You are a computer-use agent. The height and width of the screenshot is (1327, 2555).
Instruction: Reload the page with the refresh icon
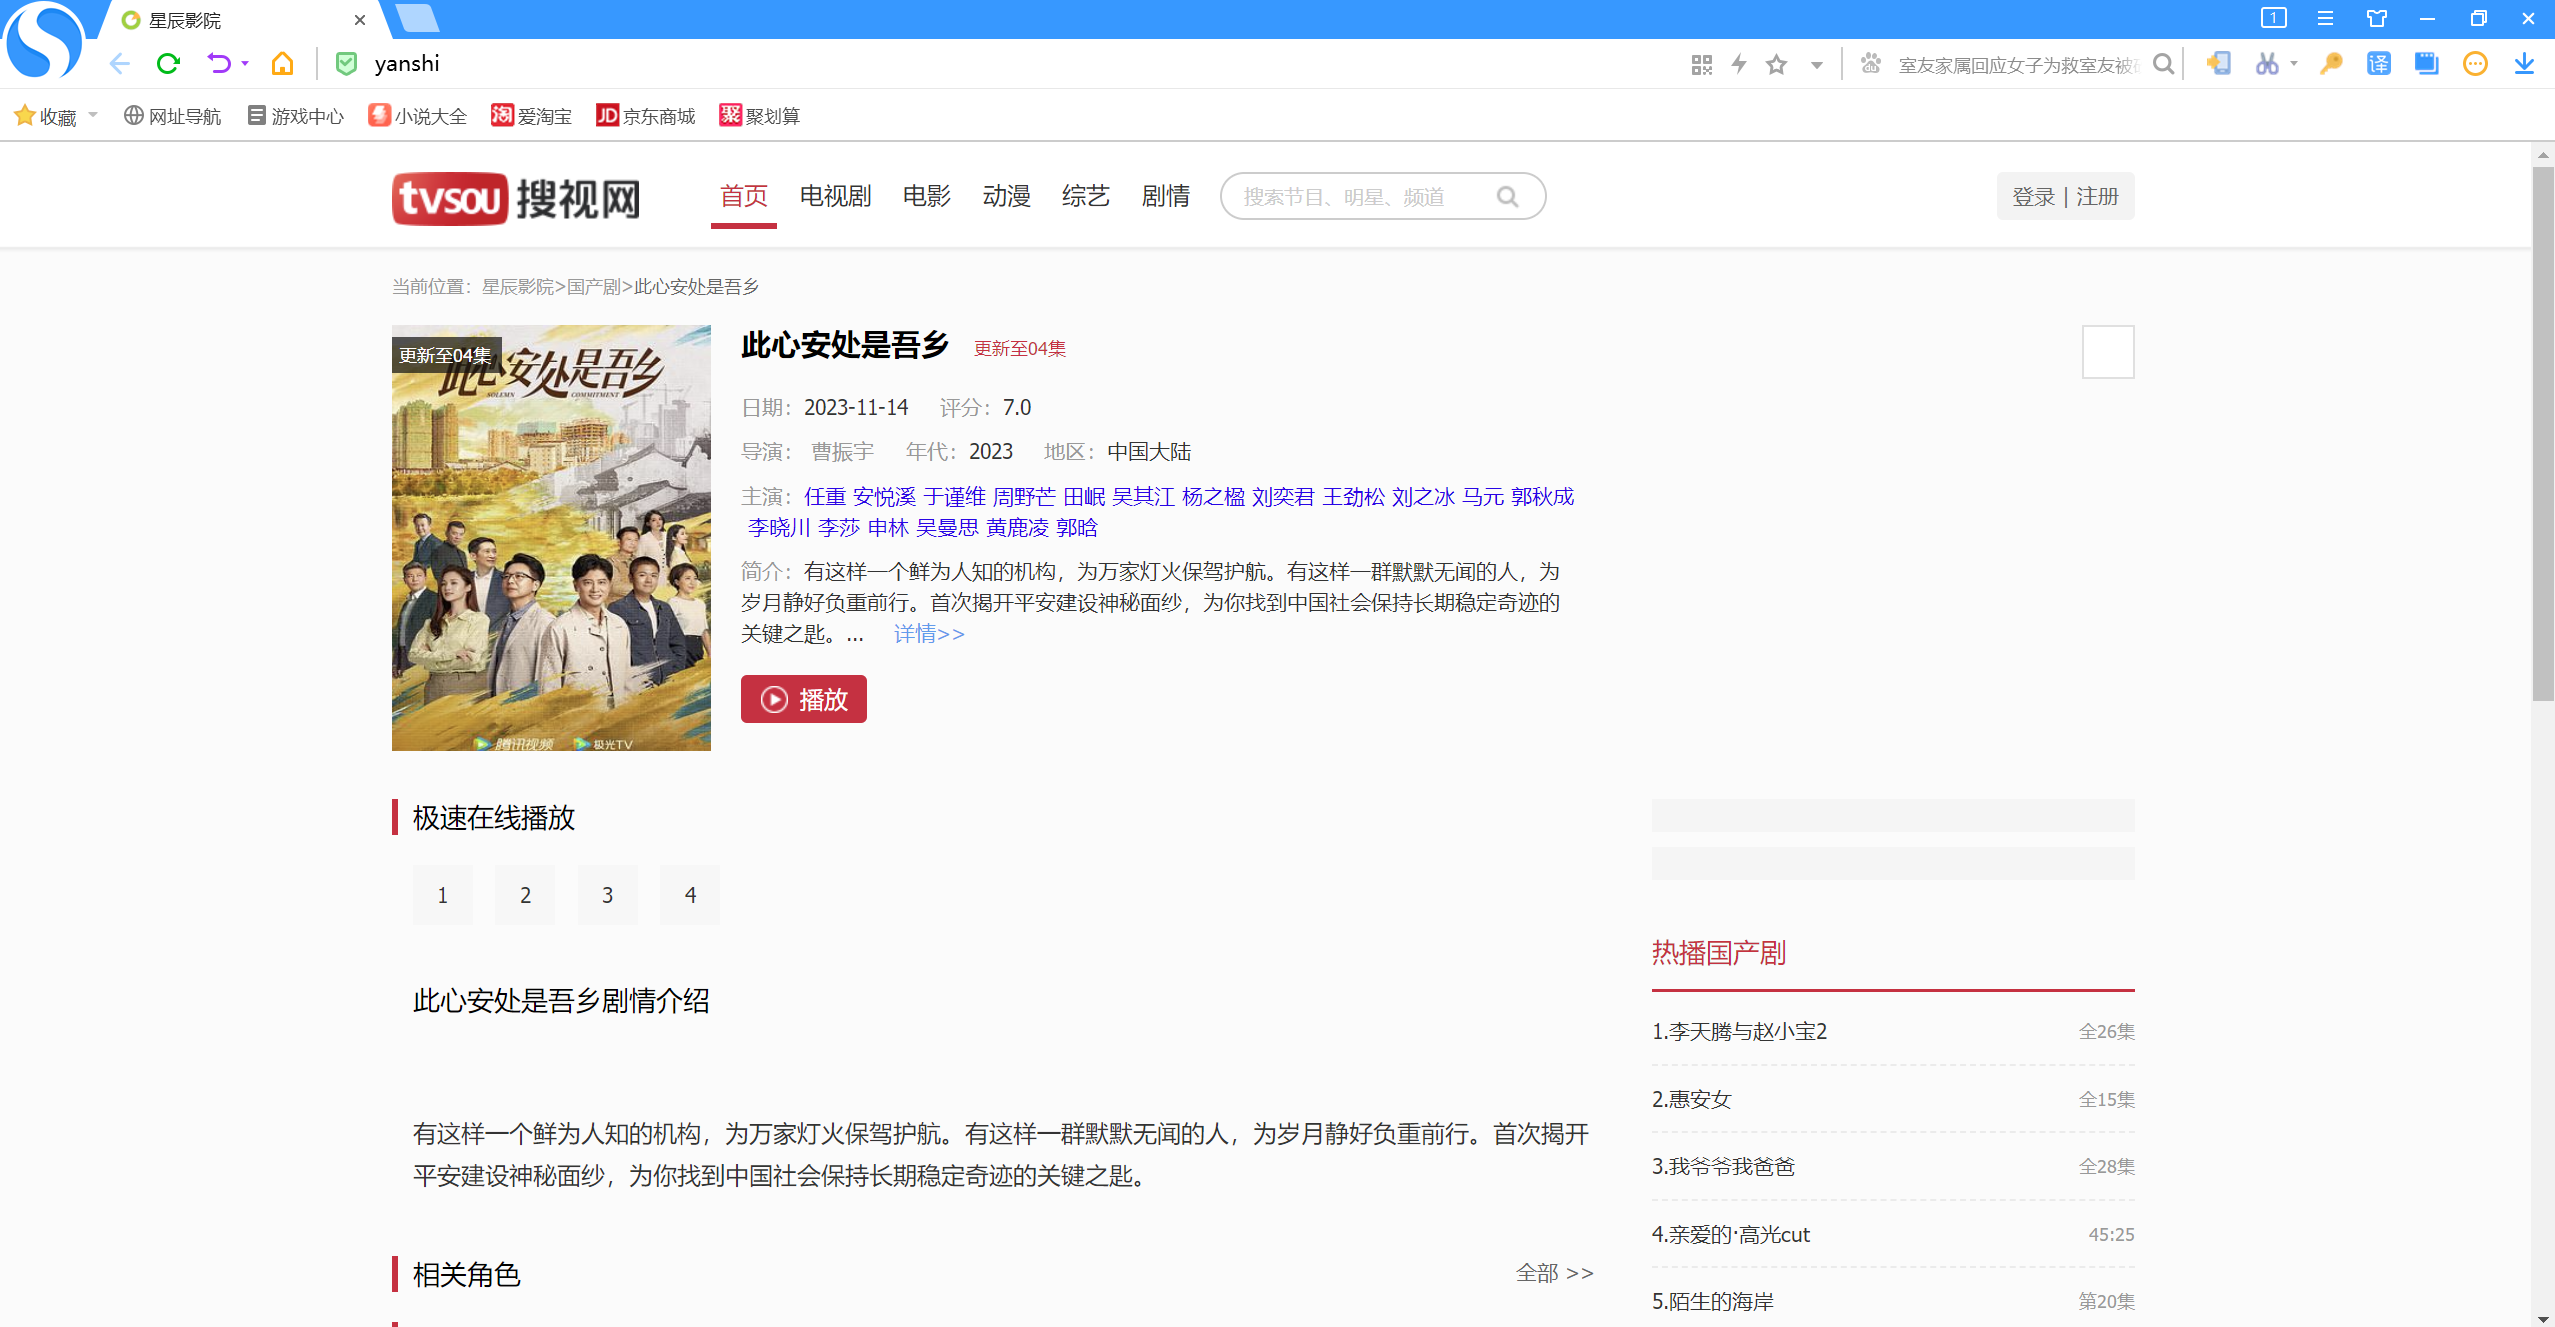click(x=168, y=64)
